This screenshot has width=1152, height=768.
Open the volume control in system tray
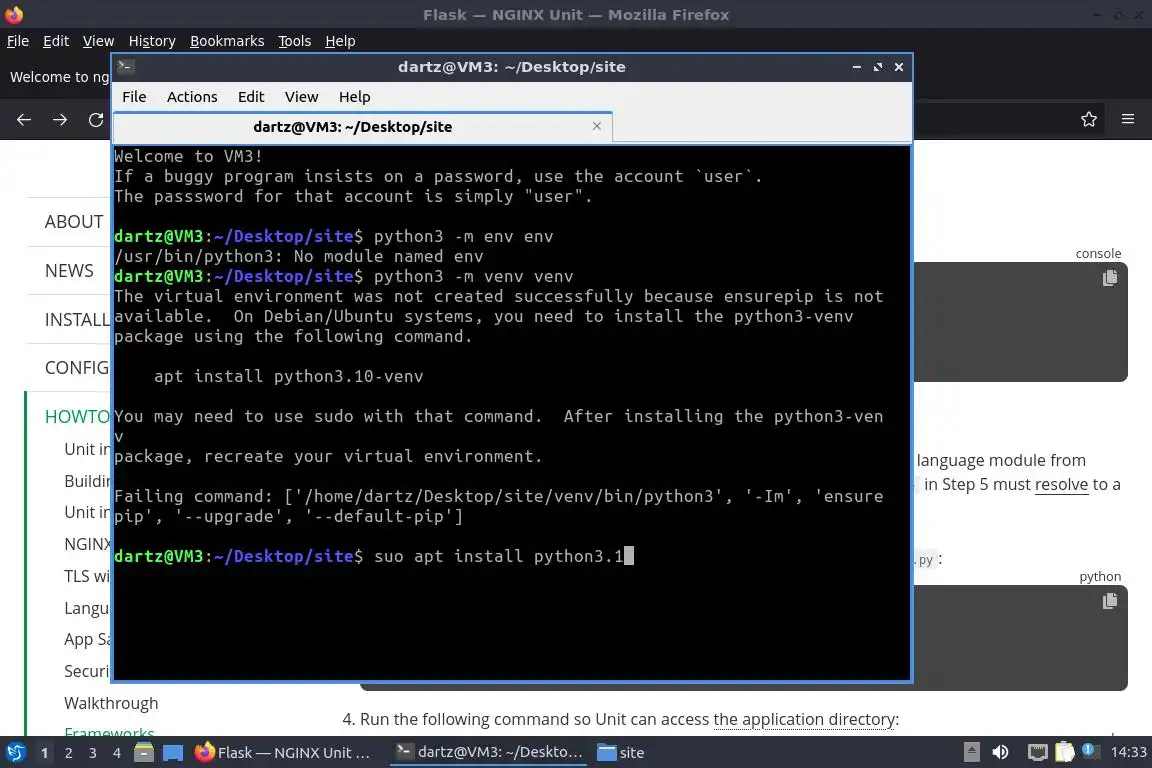point(1000,753)
